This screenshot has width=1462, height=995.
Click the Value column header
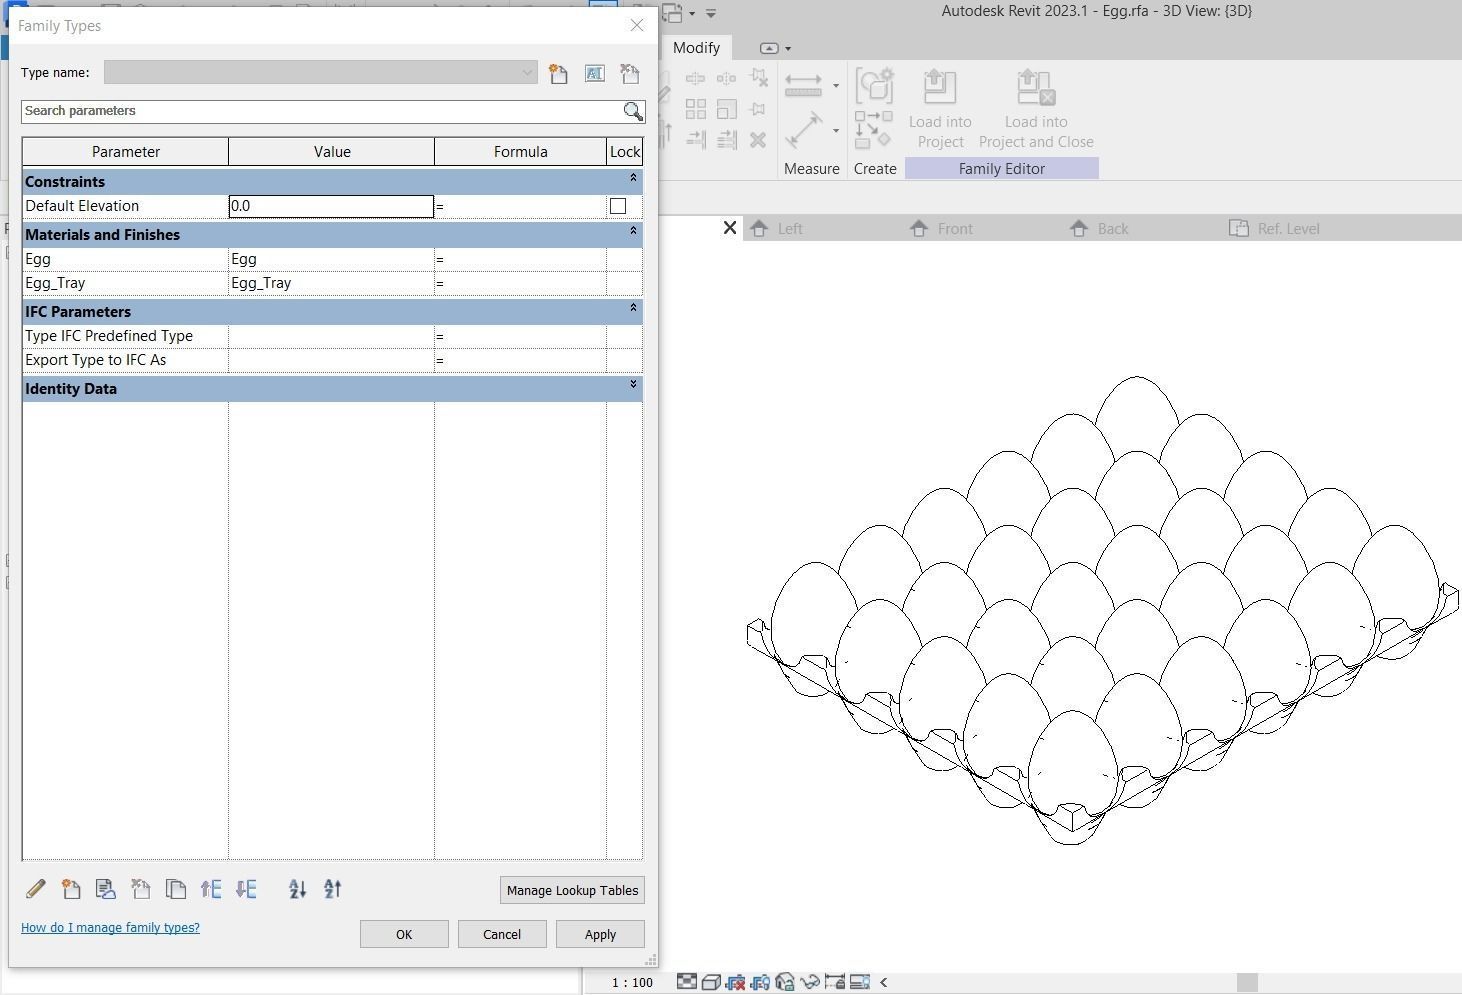pos(332,152)
